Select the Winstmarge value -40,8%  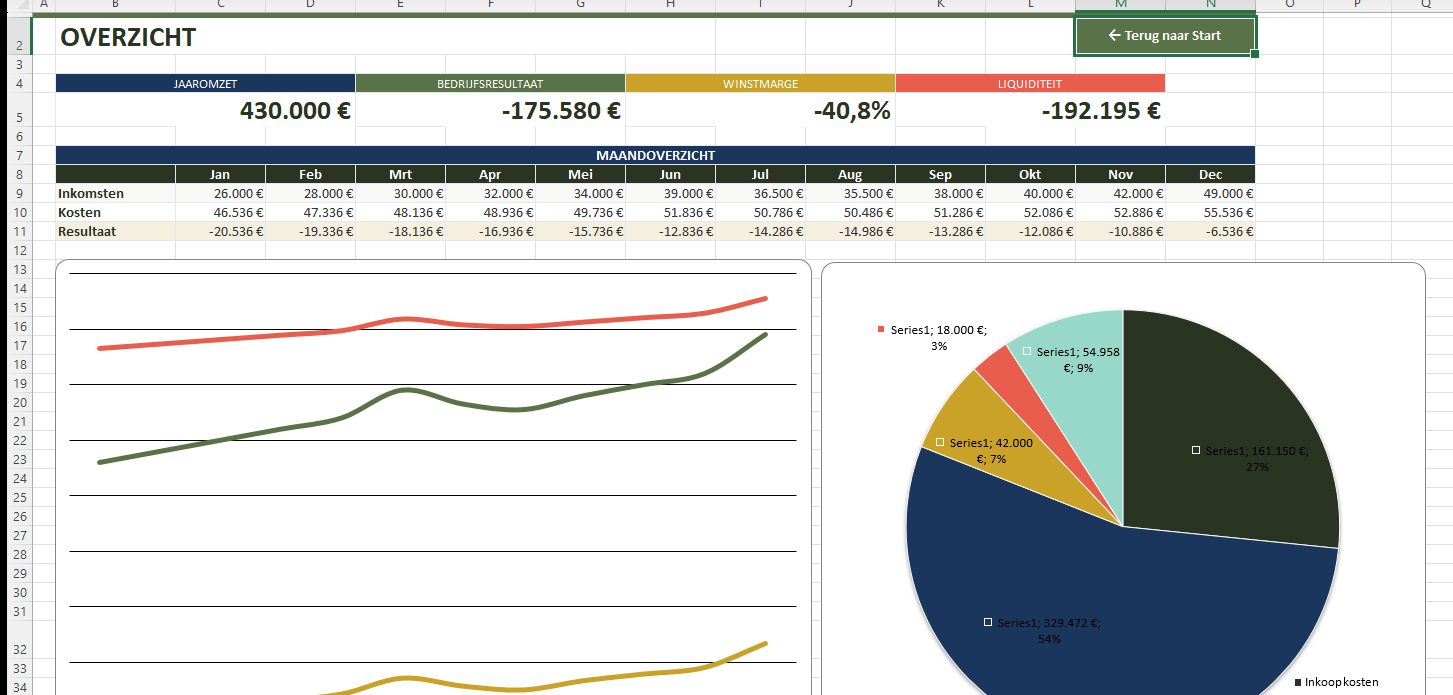pyautogui.click(x=851, y=110)
